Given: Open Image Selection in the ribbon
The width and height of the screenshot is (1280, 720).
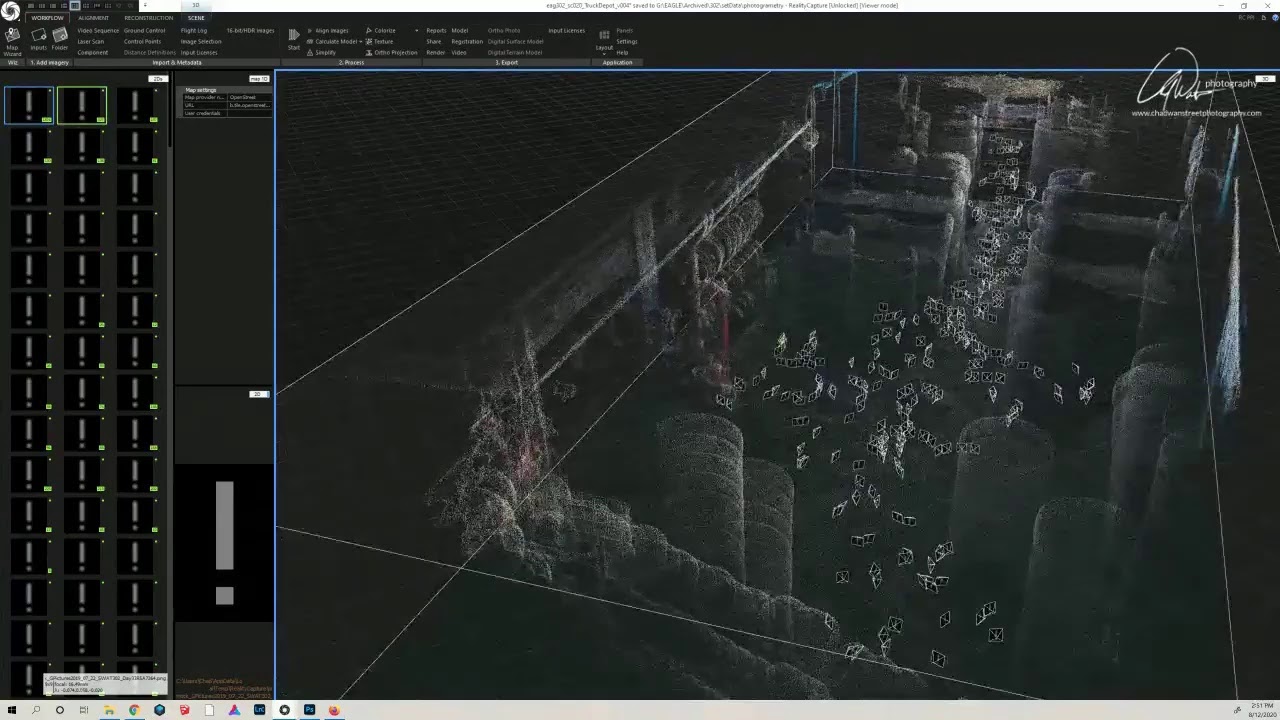Looking at the screenshot, I should (201, 42).
